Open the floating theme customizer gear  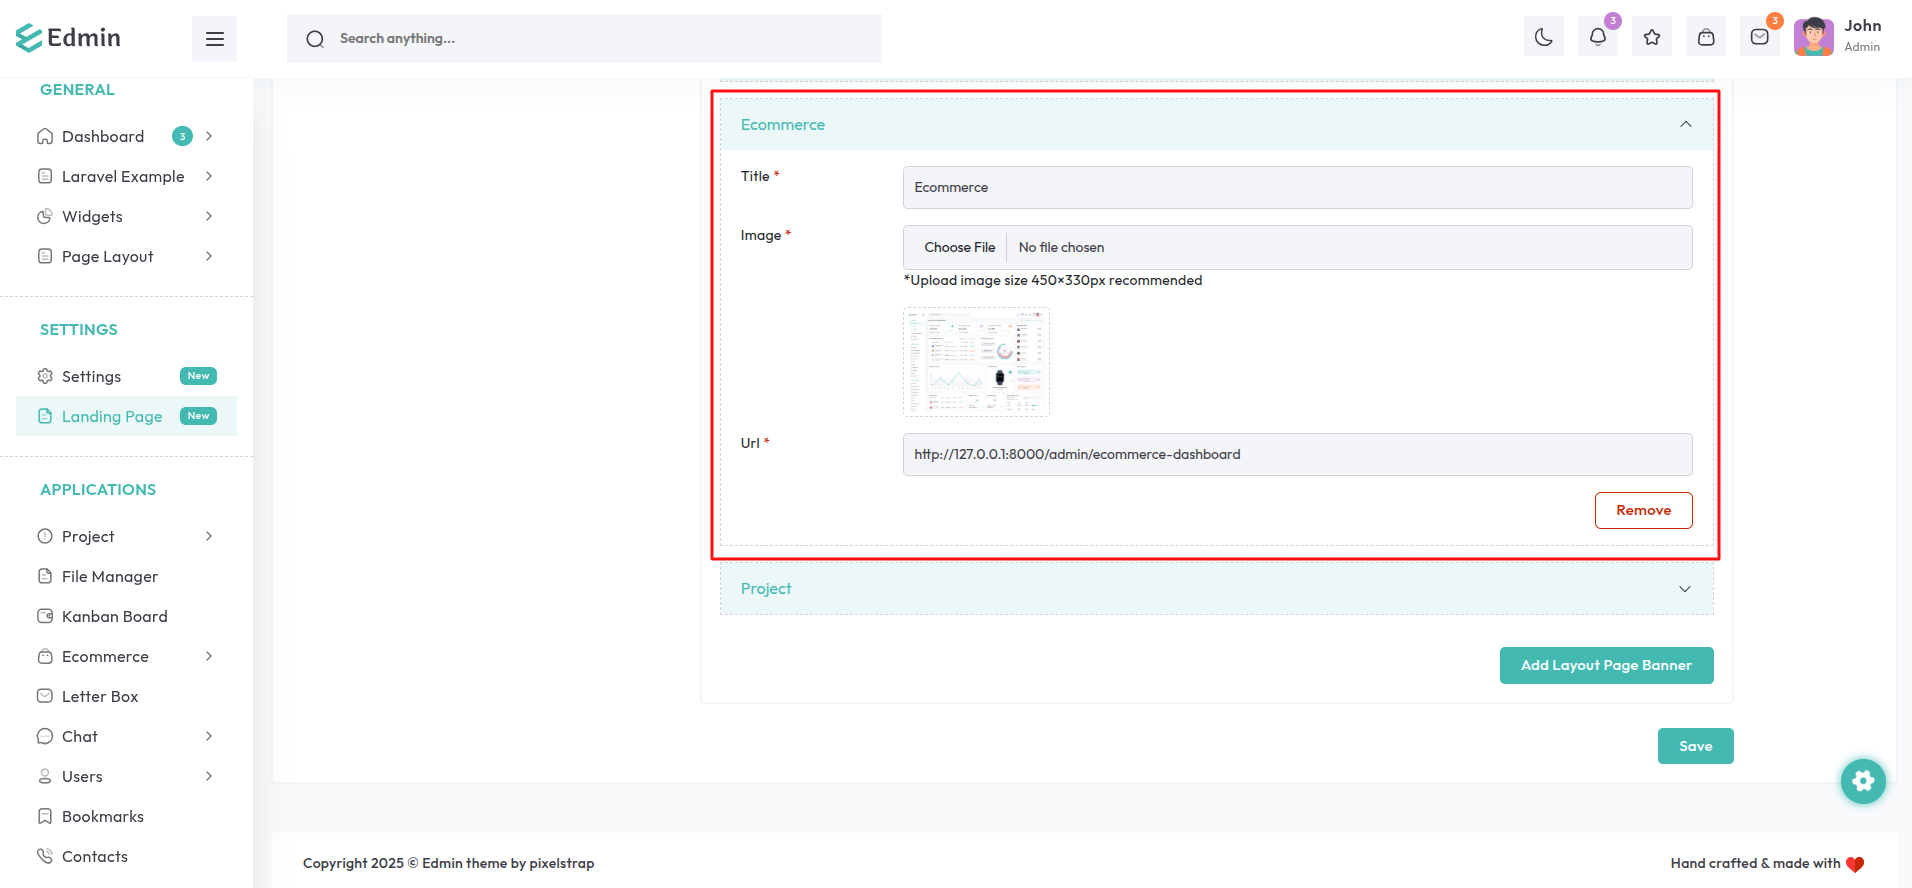coord(1863,781)
